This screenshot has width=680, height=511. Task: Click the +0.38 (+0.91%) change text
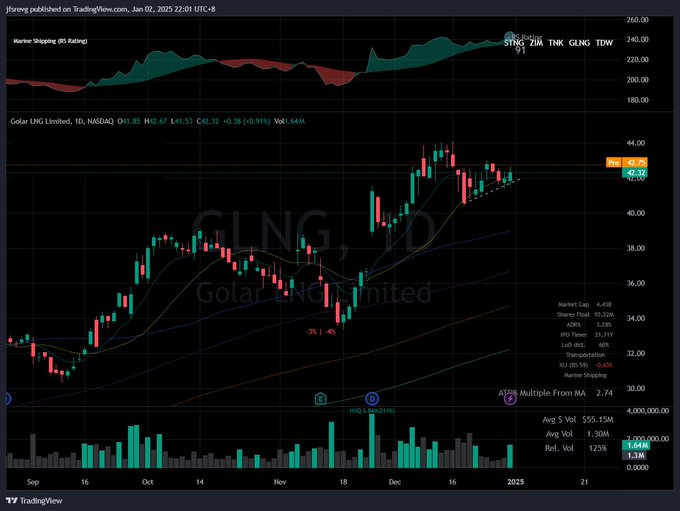click(x=246, y=121)
